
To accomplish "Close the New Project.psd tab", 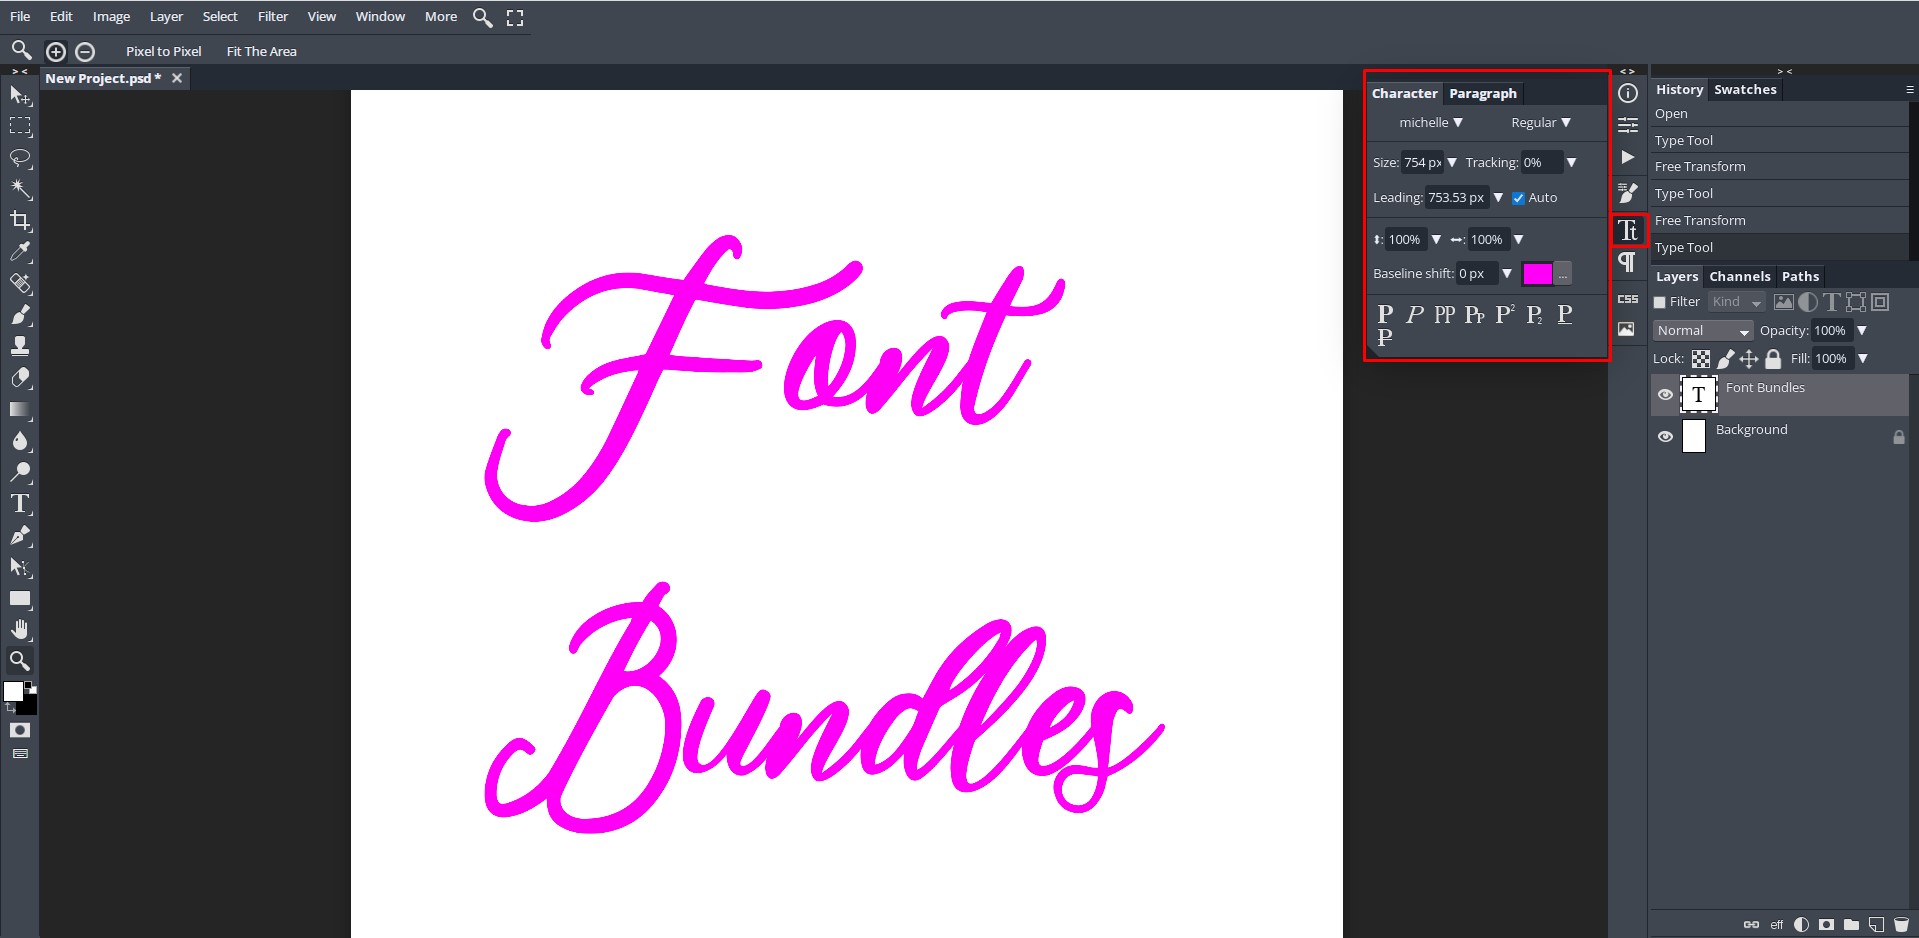I will [177, 78].
